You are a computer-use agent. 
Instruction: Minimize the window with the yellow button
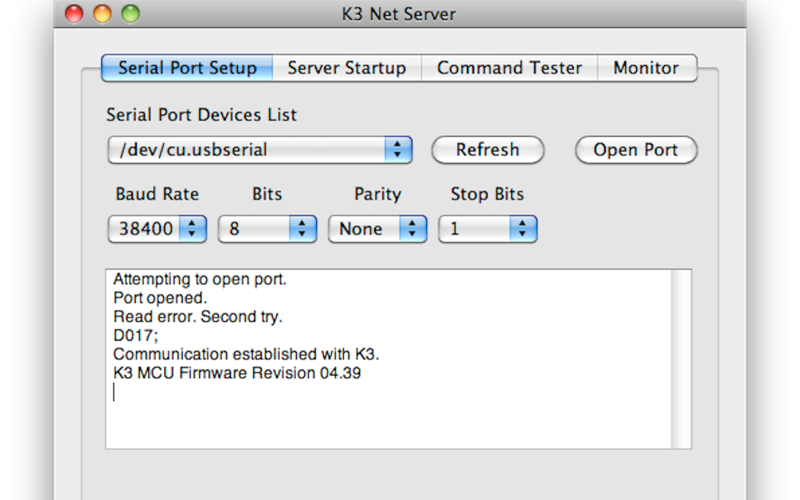tap(102, 14)
